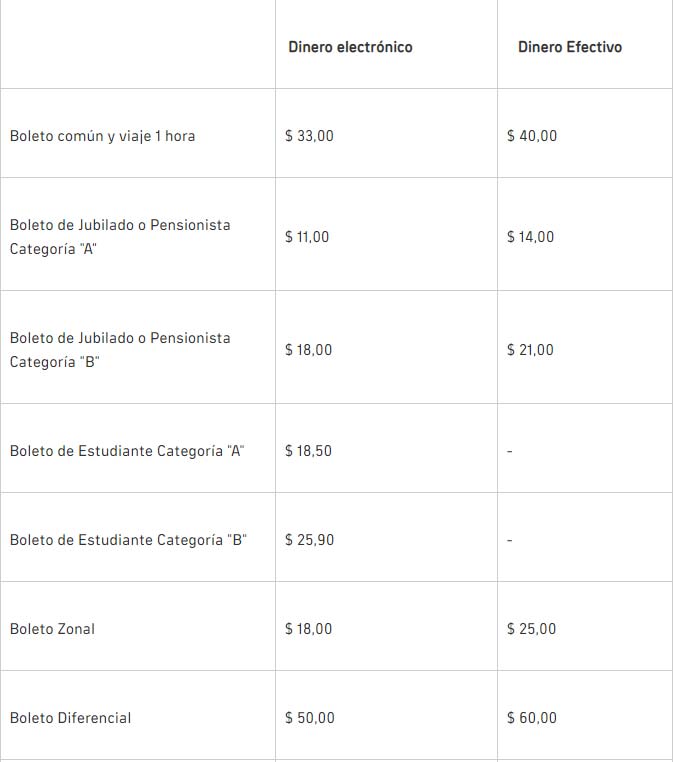
Task: Select Boleto de Jubilado Categoría "B" label
Action: 120,350
